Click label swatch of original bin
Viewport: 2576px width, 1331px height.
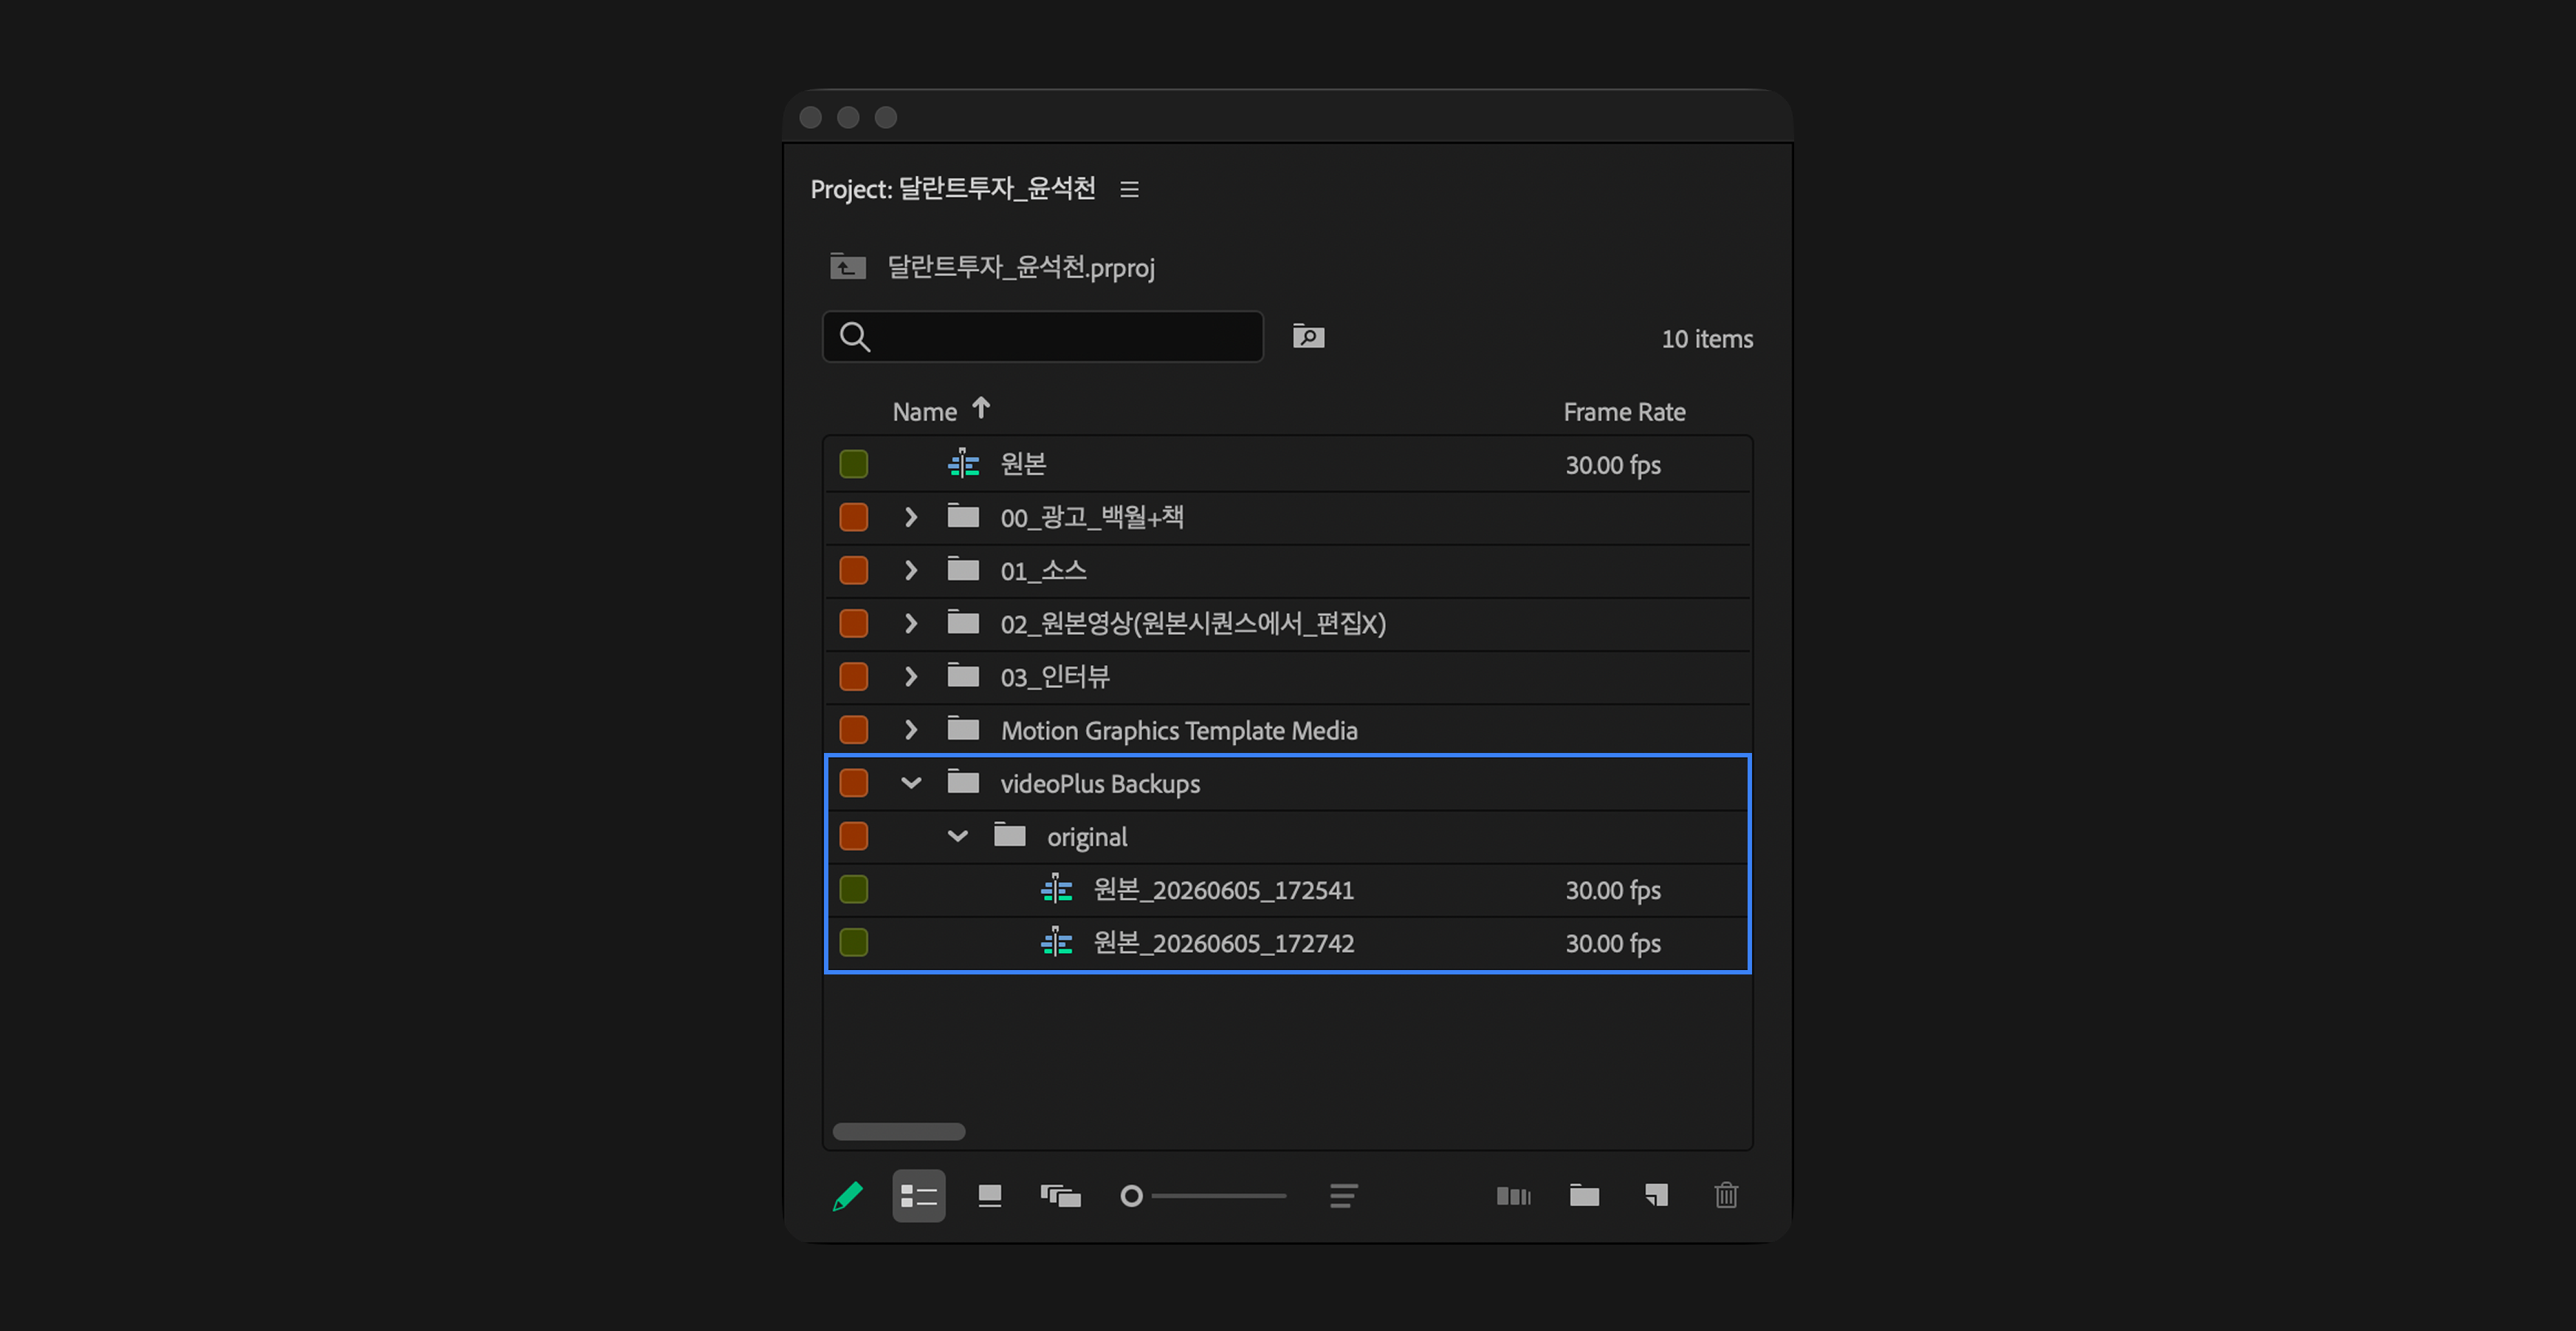click(x=853, y=836)
